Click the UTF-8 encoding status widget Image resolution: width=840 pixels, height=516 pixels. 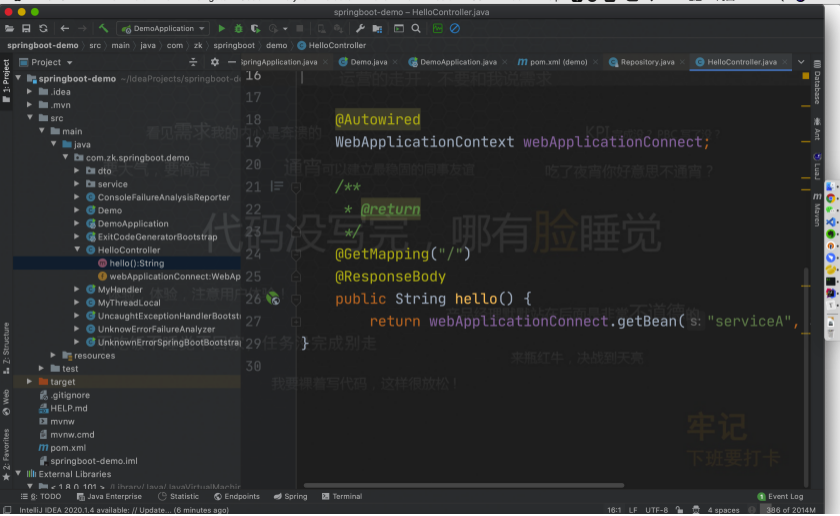[656, 510]
